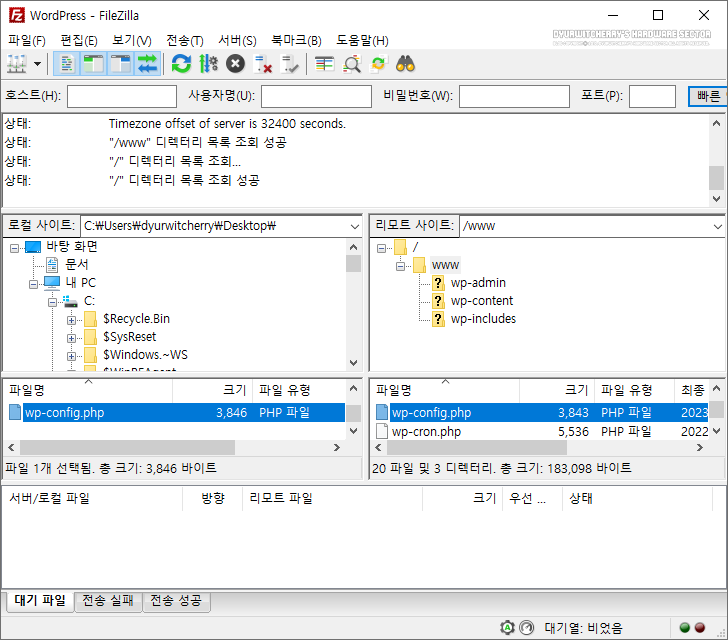Select remote wp-cron.php file
Viewport: 728px width, 640px height.
click(x=426, y=431)
